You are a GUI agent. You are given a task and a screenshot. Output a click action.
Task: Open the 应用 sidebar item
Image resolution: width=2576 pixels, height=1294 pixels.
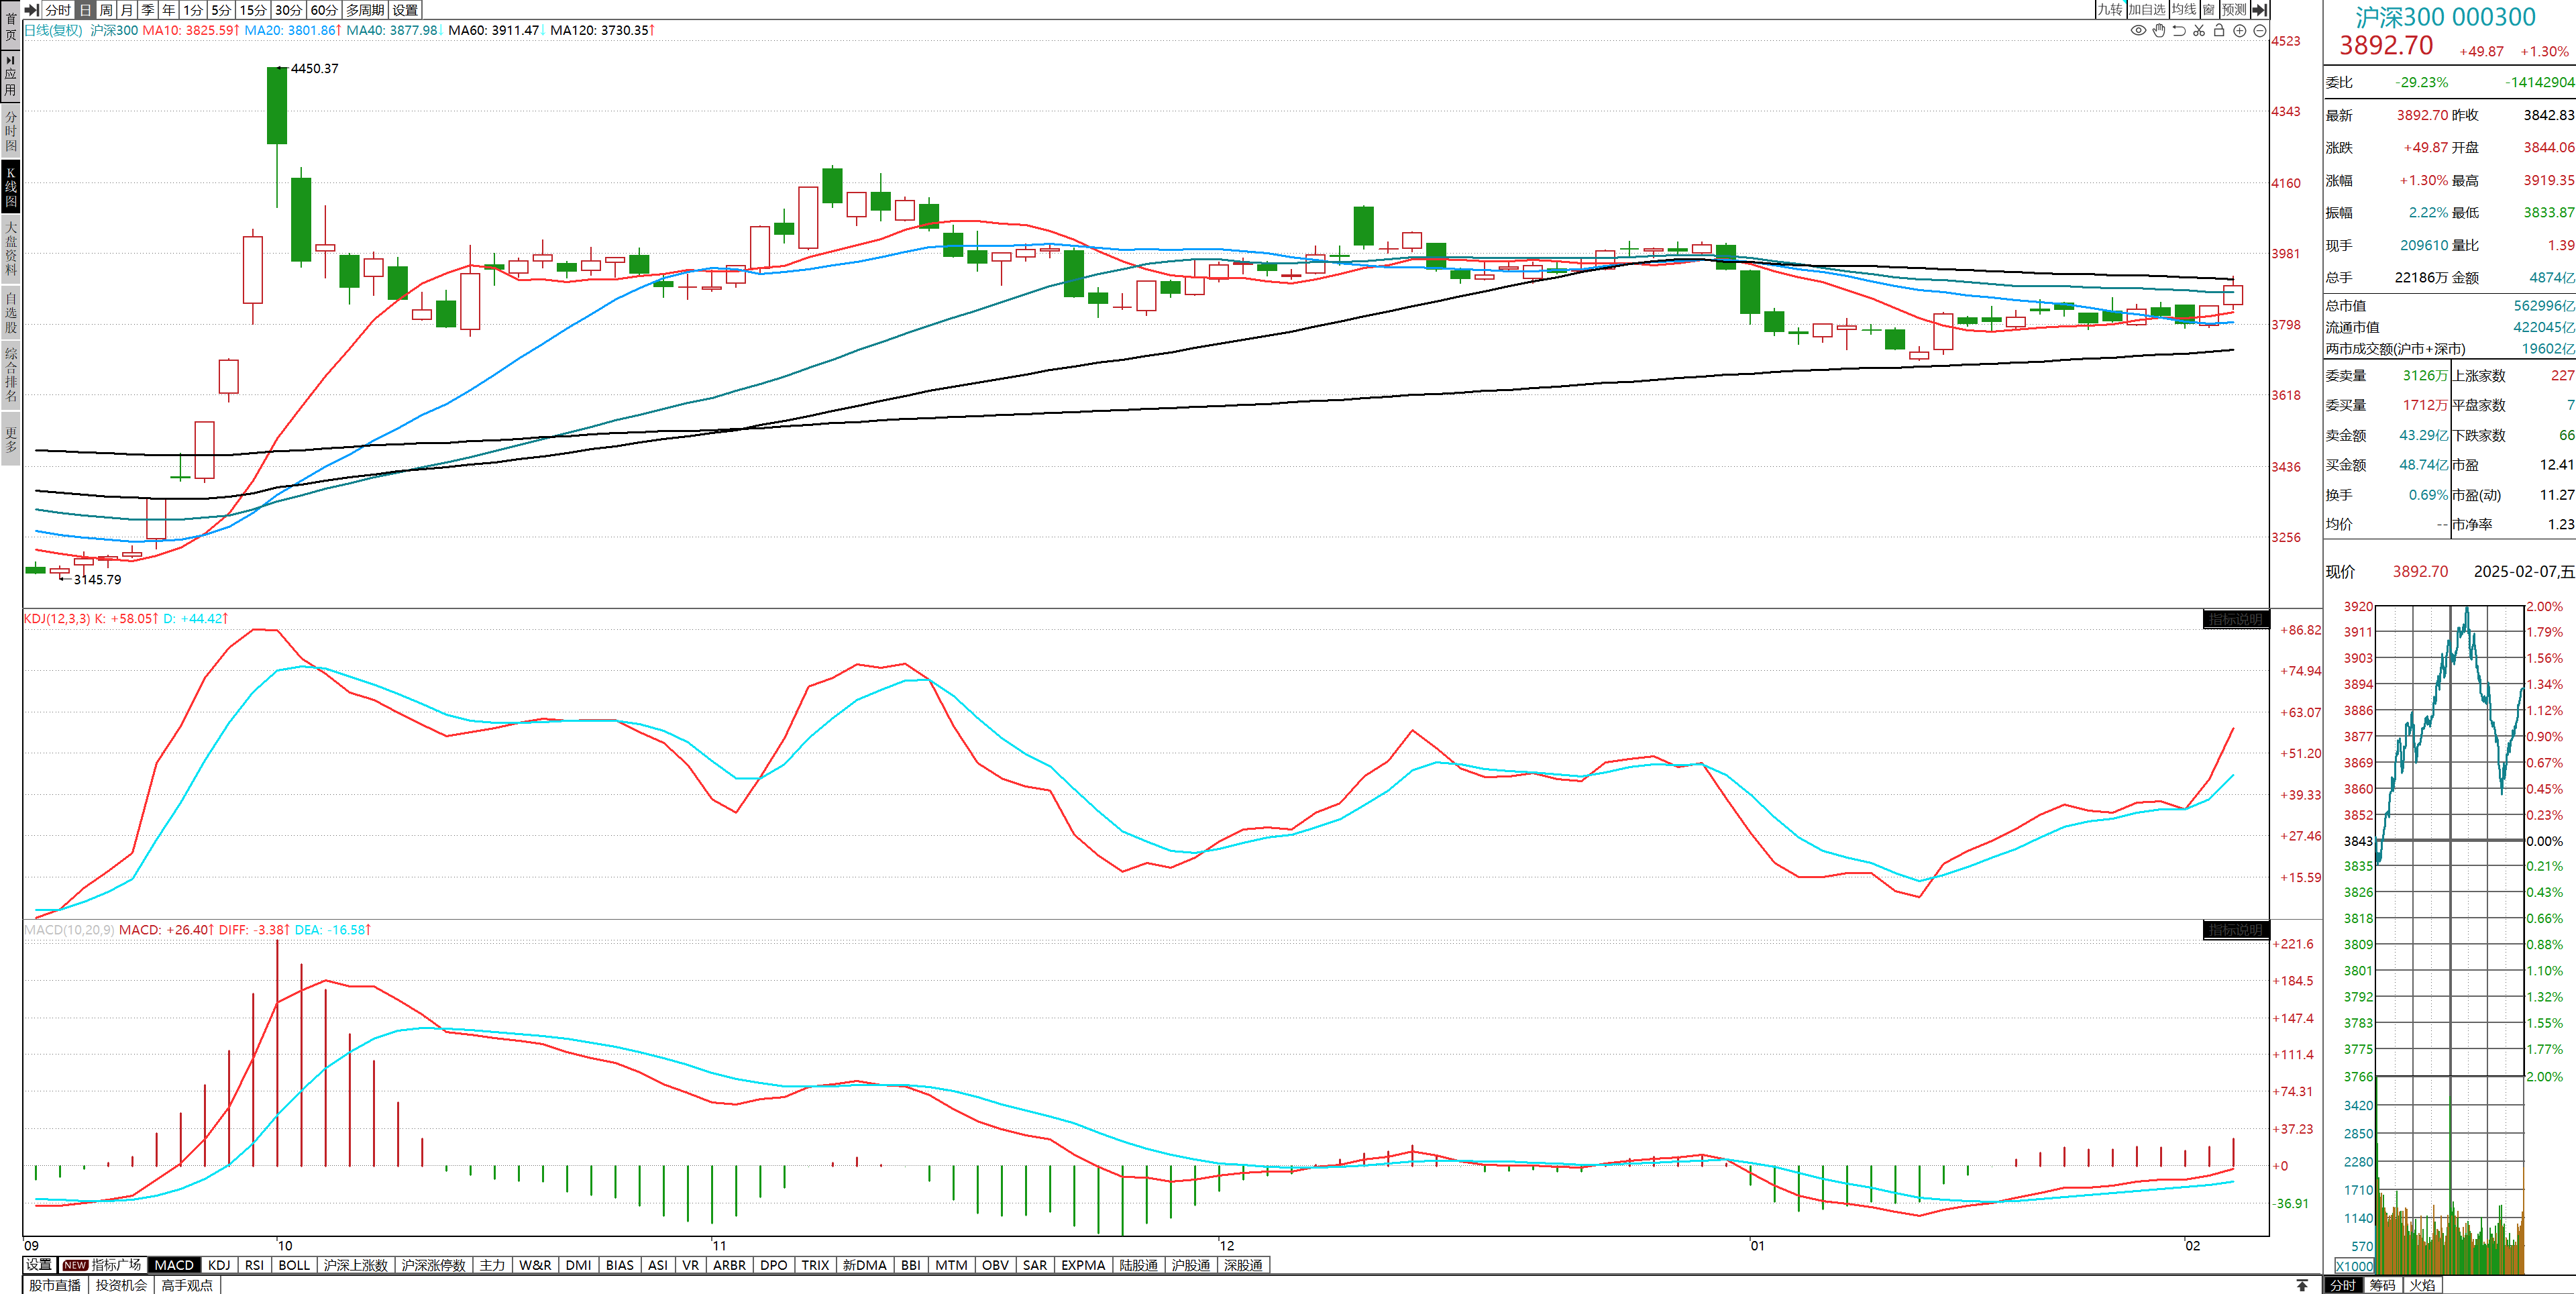coord(10,76)
